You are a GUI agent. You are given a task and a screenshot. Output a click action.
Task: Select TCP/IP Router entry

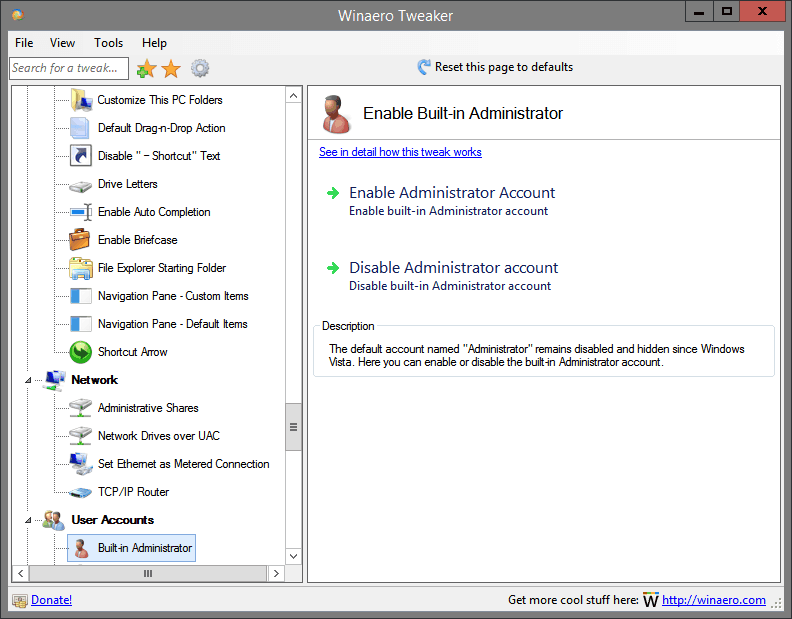(133, 492)
